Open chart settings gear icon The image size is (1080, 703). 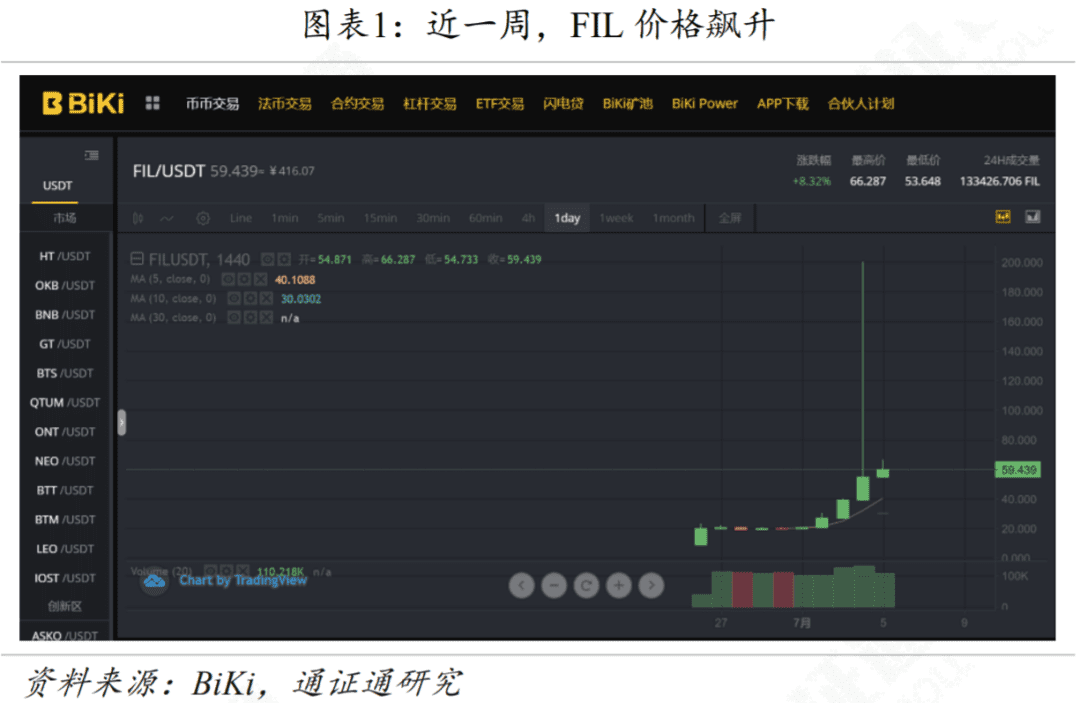[202, 218]
